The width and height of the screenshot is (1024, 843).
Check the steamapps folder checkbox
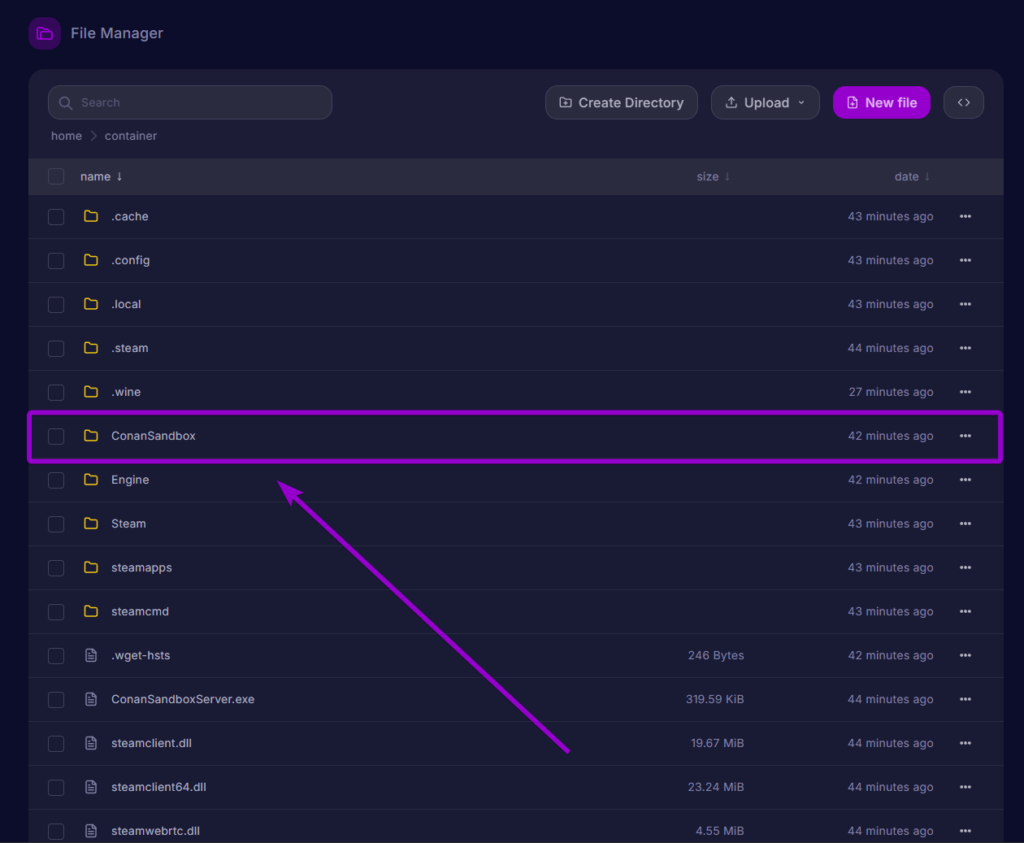pyautogui.click(x=56, y=568)
